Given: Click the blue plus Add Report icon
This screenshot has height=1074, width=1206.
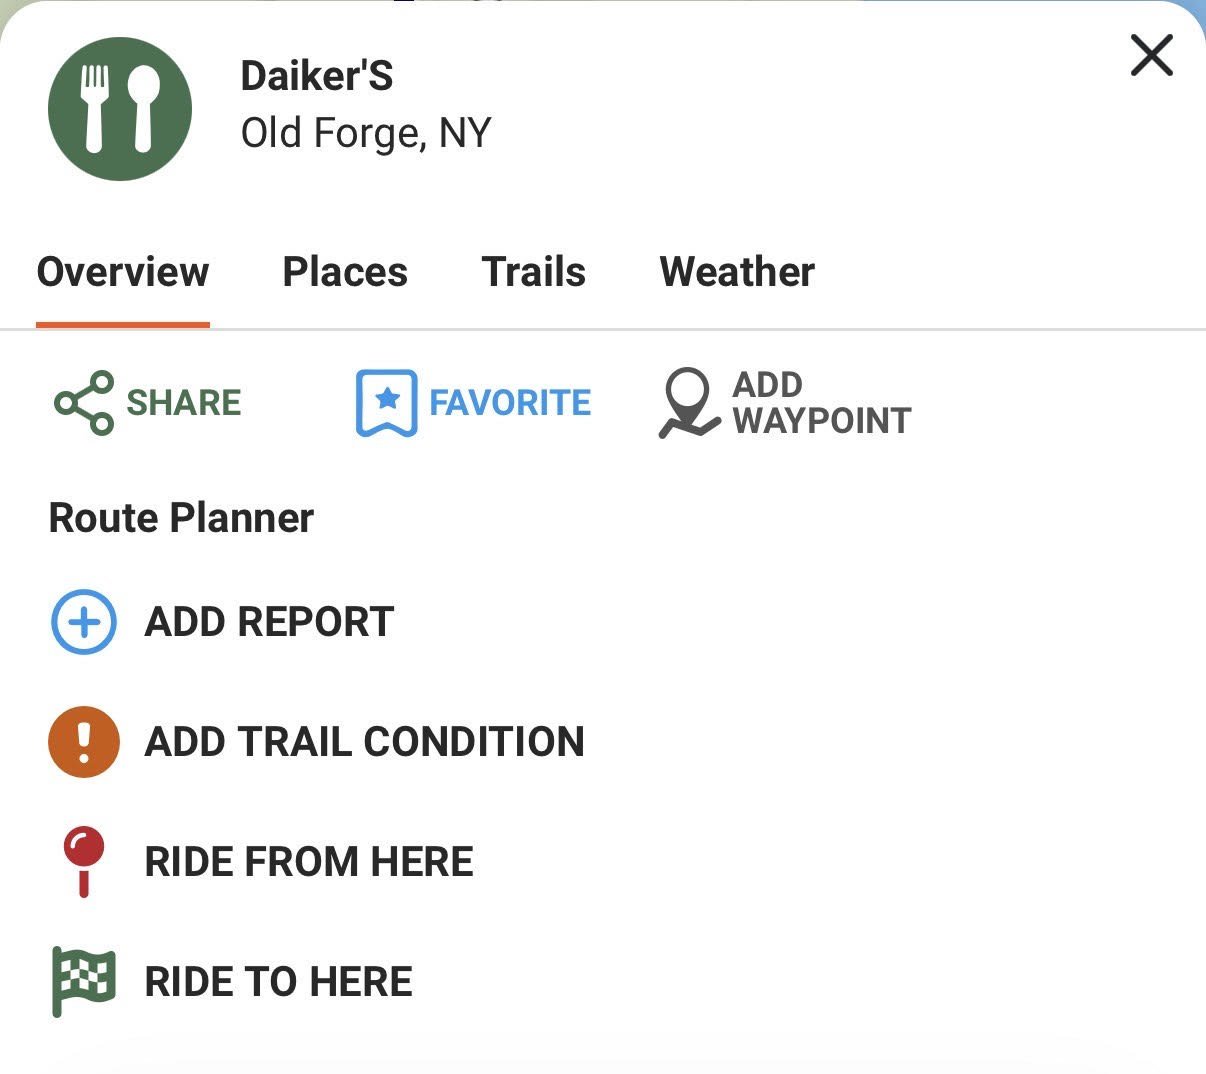Looking at the screenshot, I should point(84,622).
